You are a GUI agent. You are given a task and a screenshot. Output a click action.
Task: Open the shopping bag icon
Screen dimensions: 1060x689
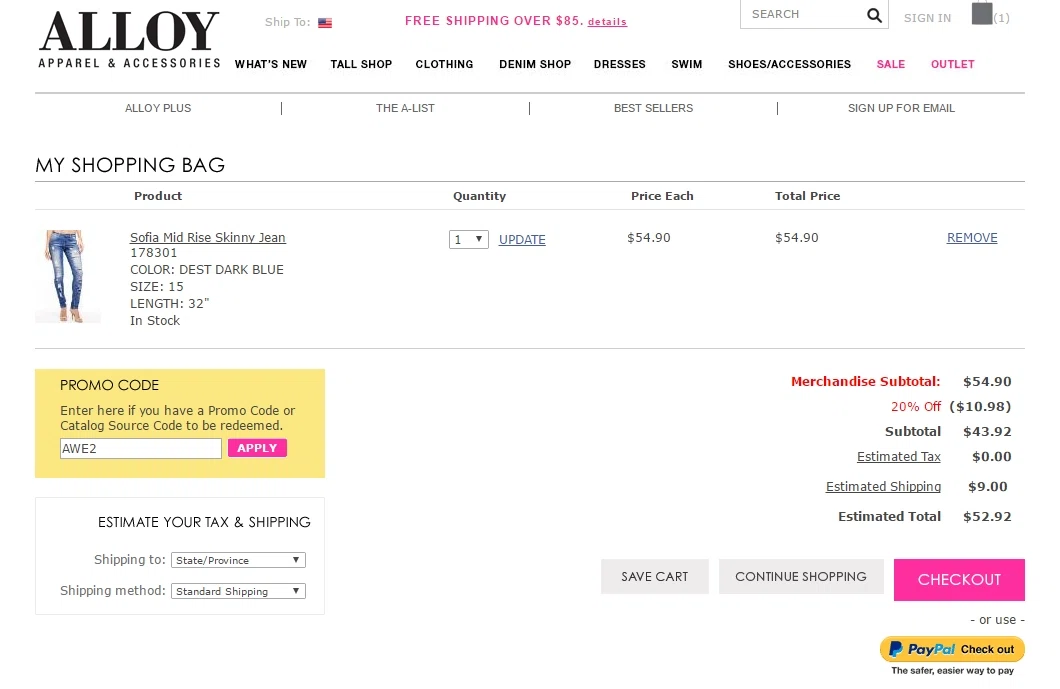coord(982,13)
